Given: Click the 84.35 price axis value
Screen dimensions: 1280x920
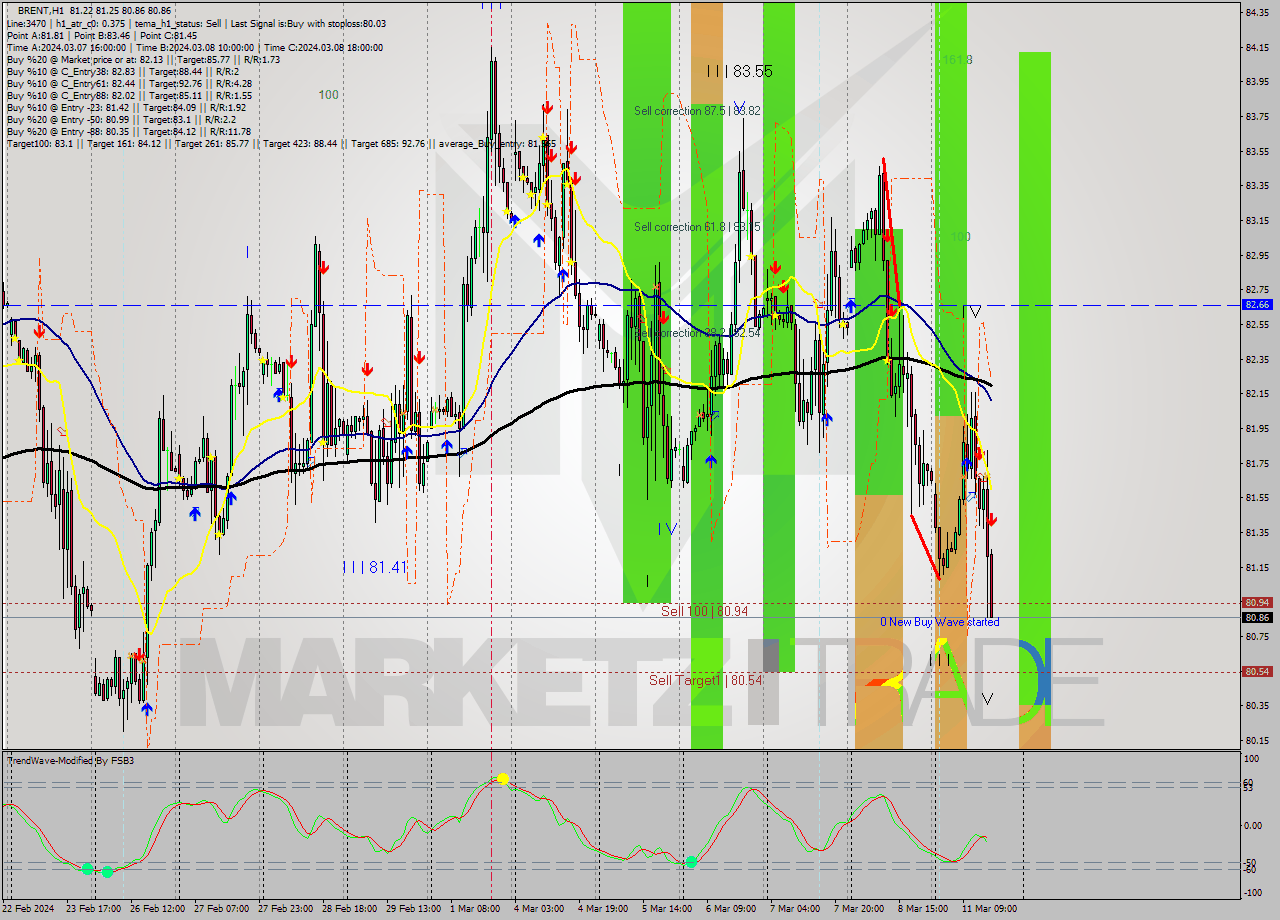Looking at the screenshot, I should (x=1257, y=12).
